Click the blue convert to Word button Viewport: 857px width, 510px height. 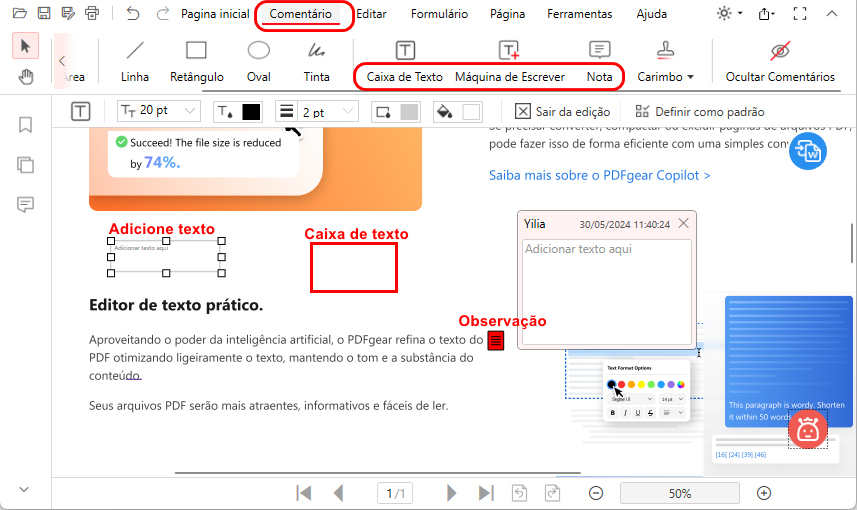tap(807, 151)
